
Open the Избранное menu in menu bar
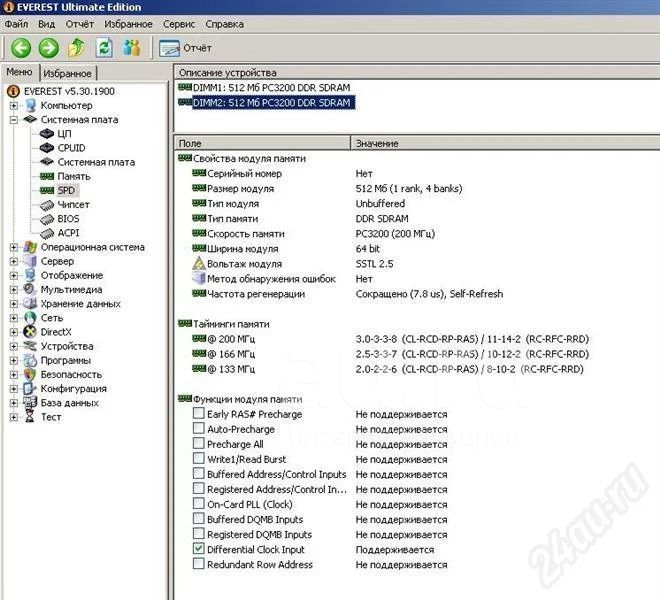click(x=128, y=24)
